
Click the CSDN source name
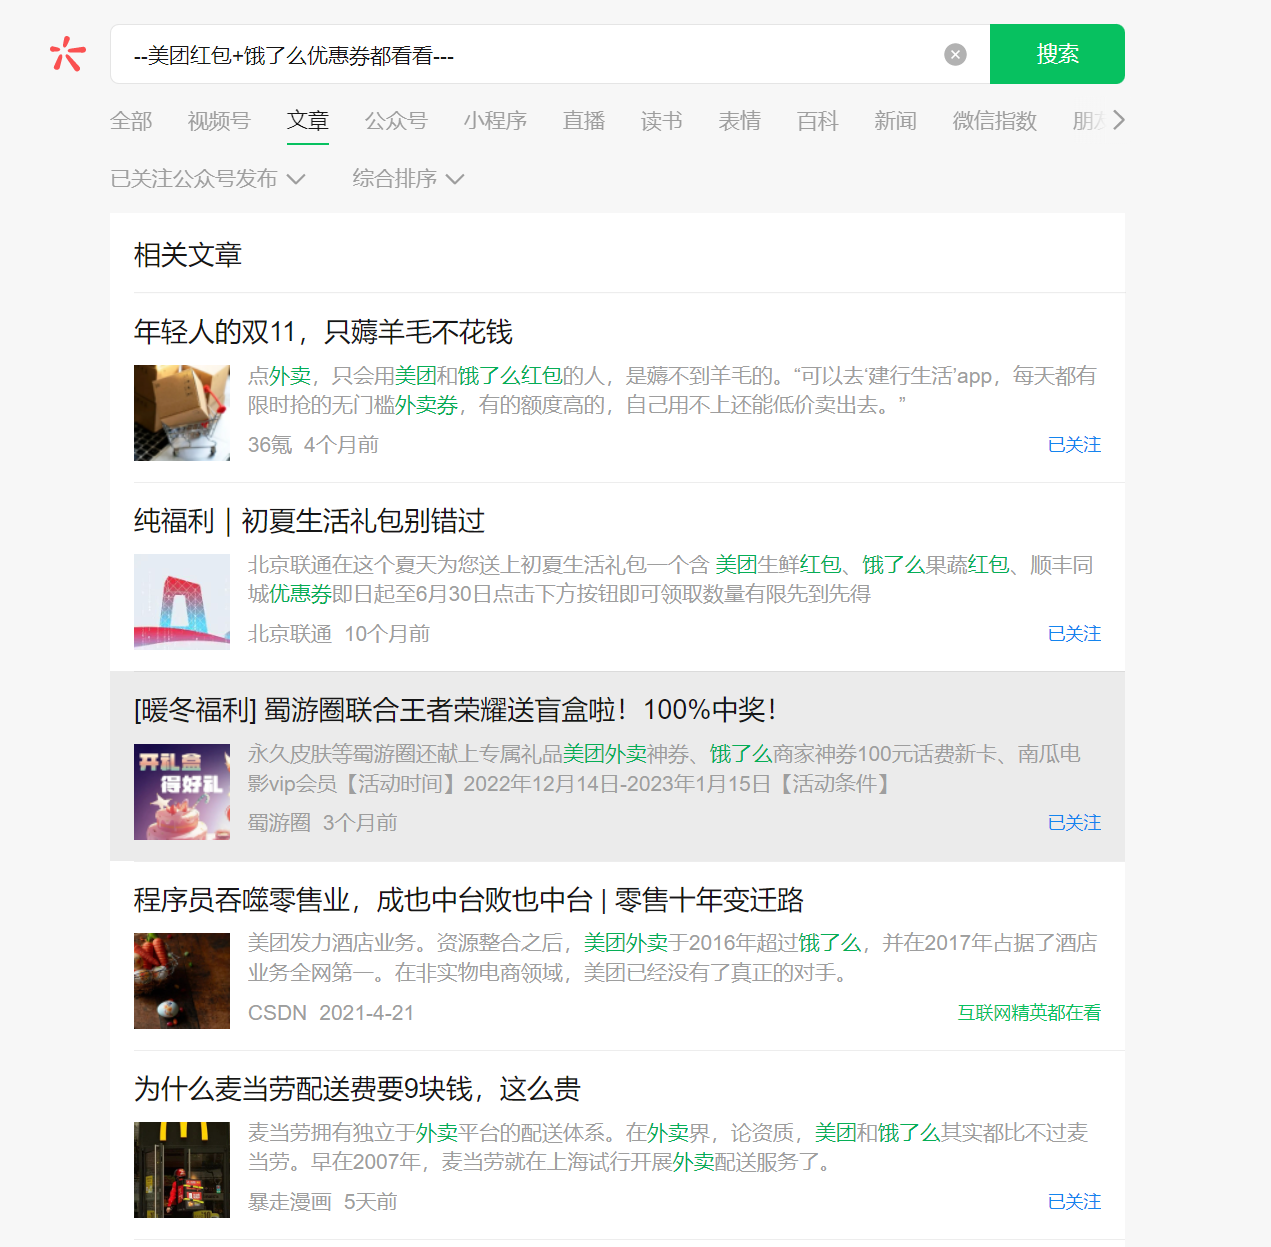point(277,1013)
